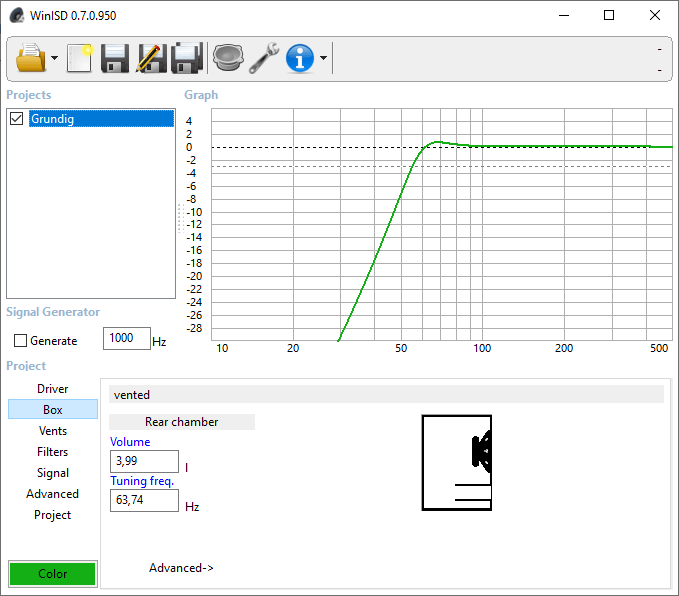Click the Volume value field 3,99

pyautogui.click(x=144, y=461)
